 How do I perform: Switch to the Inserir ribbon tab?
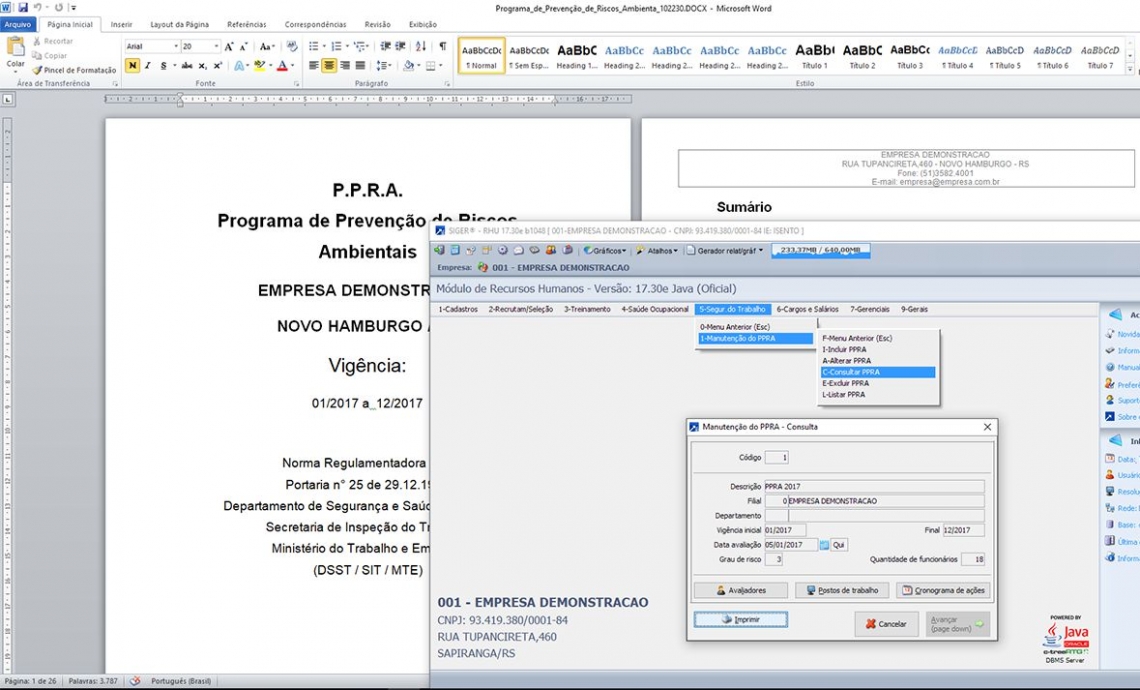tap(121, 24)
